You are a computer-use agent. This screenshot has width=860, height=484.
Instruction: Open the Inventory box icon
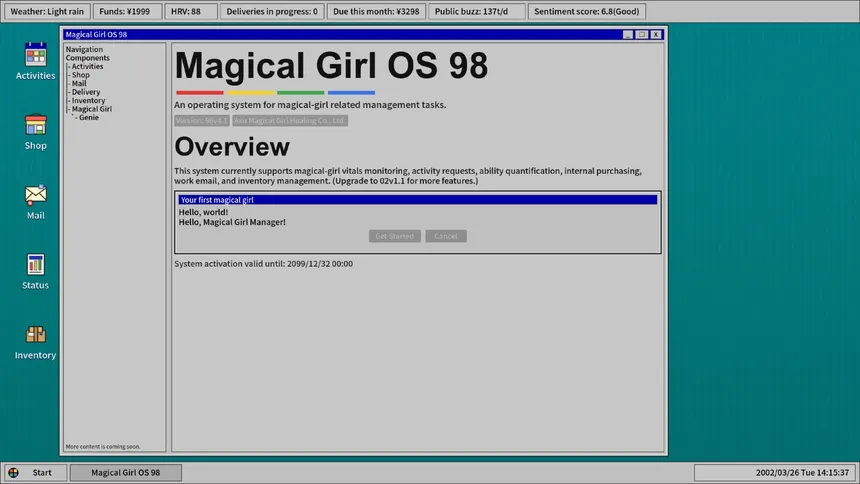pyautogui.click(x=36, y=335)
